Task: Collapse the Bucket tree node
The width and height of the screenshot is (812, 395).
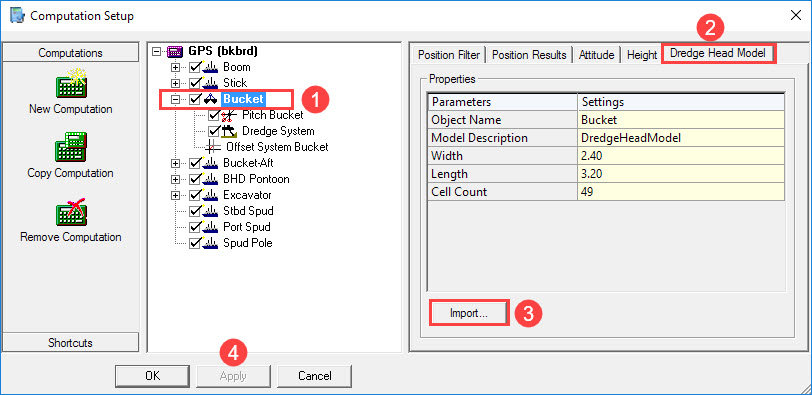Action: (x=176, y=99)
